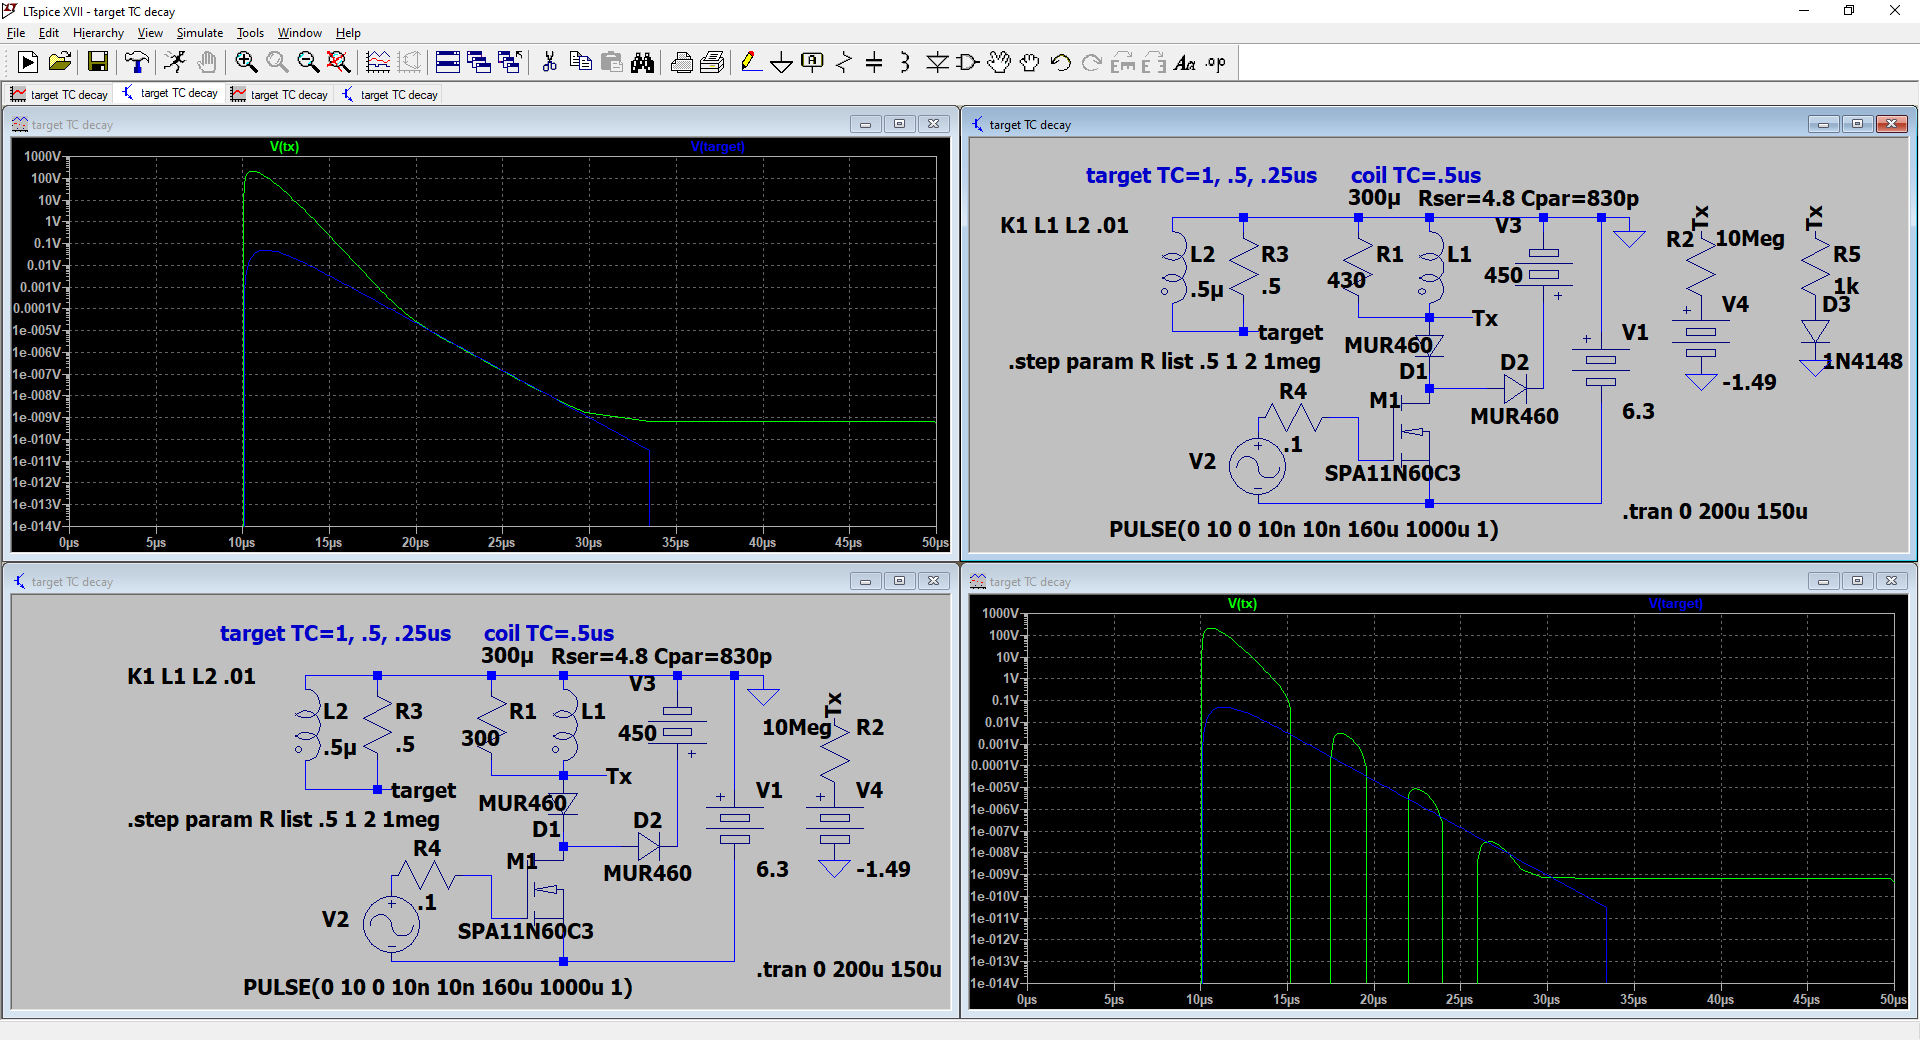Click the .tran directive in top-right schematic

(x=1714, y=512)
